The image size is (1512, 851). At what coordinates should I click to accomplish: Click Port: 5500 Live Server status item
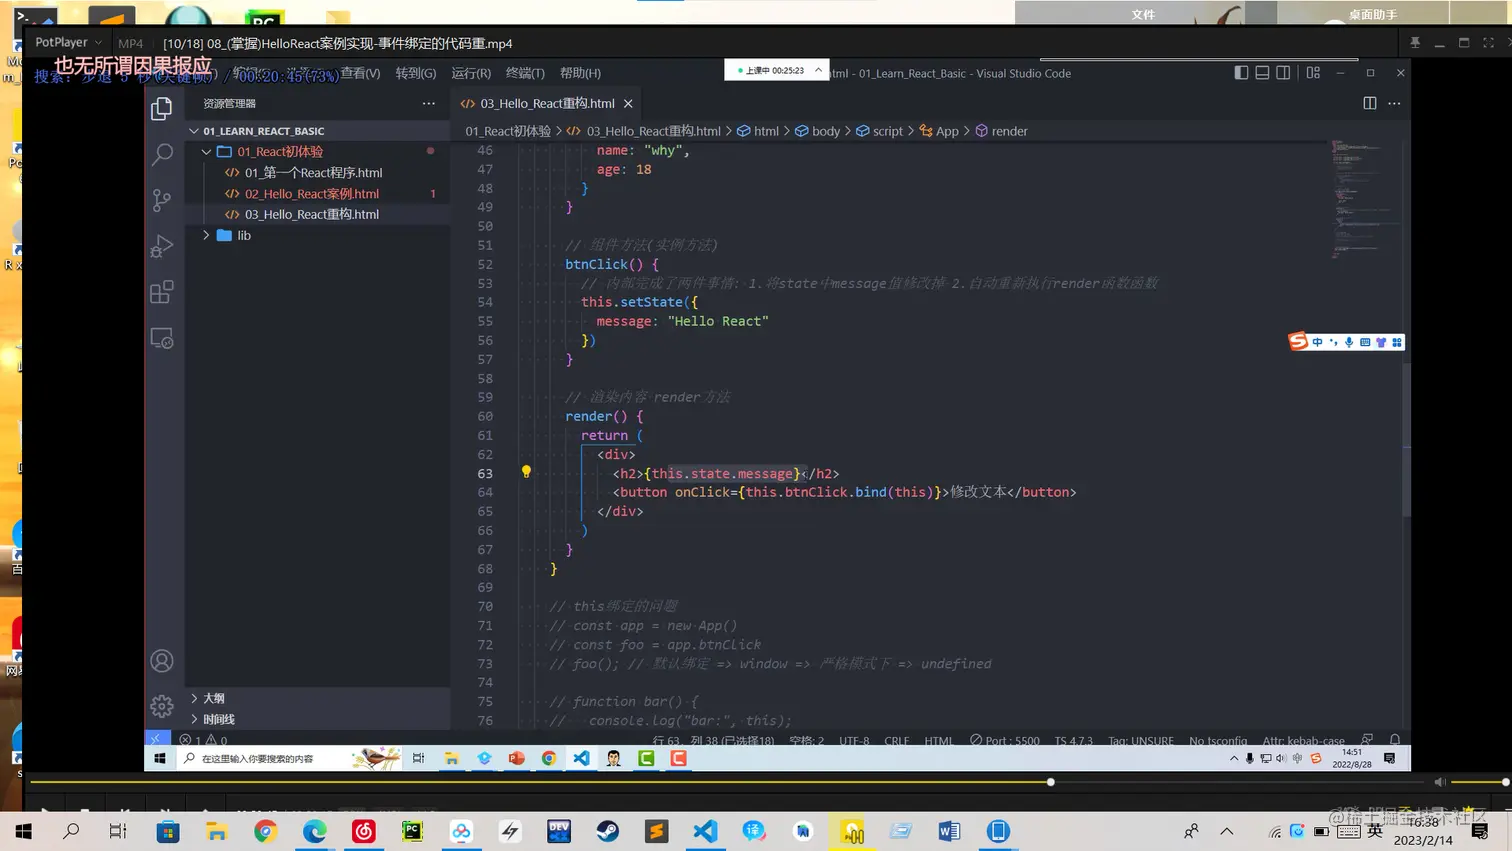pyautogui.click(x=1005, y=740)
